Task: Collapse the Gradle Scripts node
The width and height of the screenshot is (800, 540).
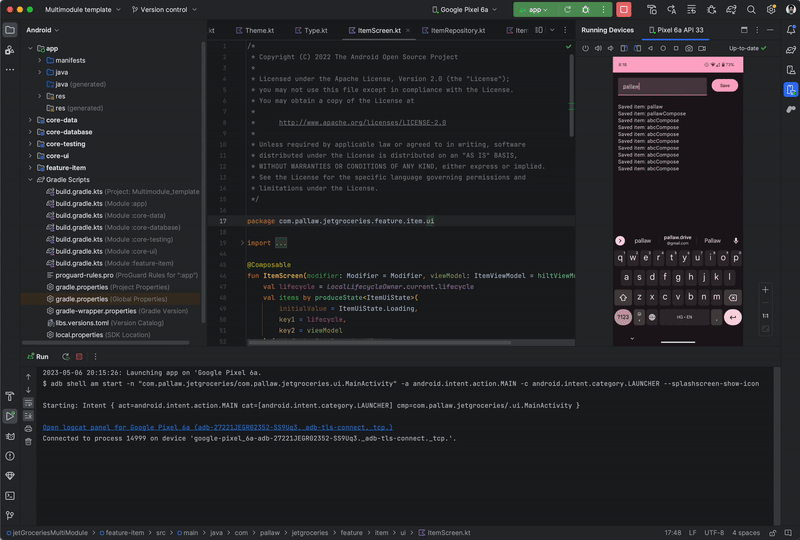Action: [30, 180]
